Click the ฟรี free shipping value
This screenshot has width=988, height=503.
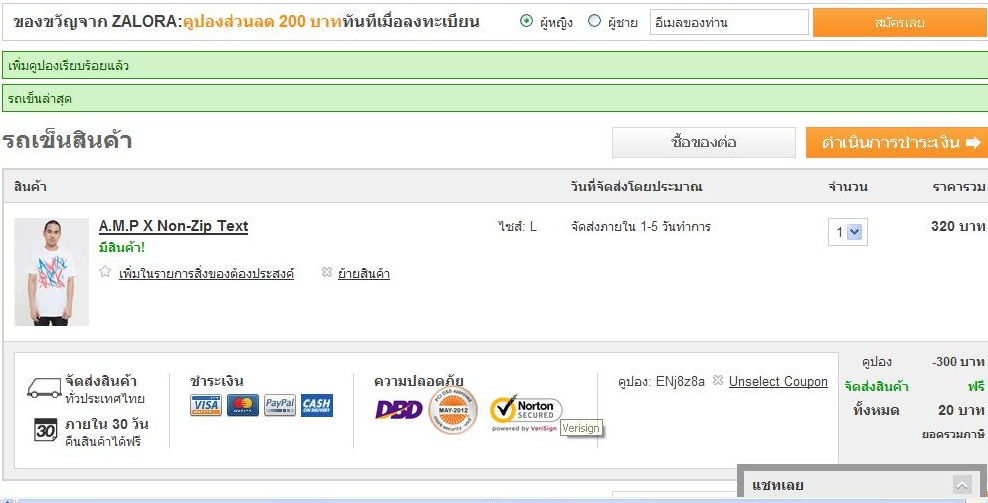pos(976,386)
